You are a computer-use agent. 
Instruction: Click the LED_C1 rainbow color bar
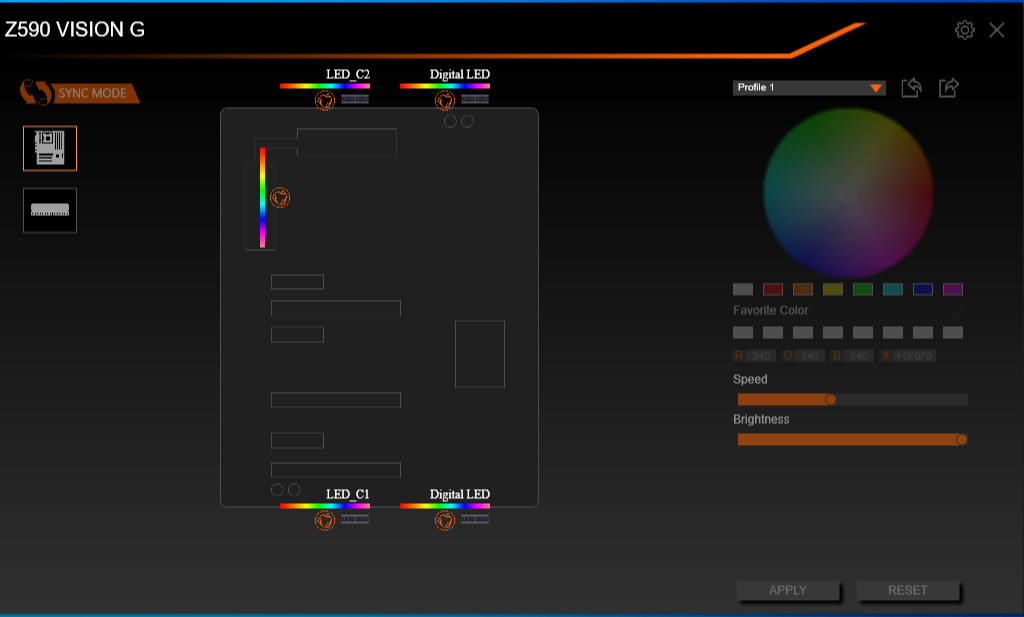click(325, 505)
